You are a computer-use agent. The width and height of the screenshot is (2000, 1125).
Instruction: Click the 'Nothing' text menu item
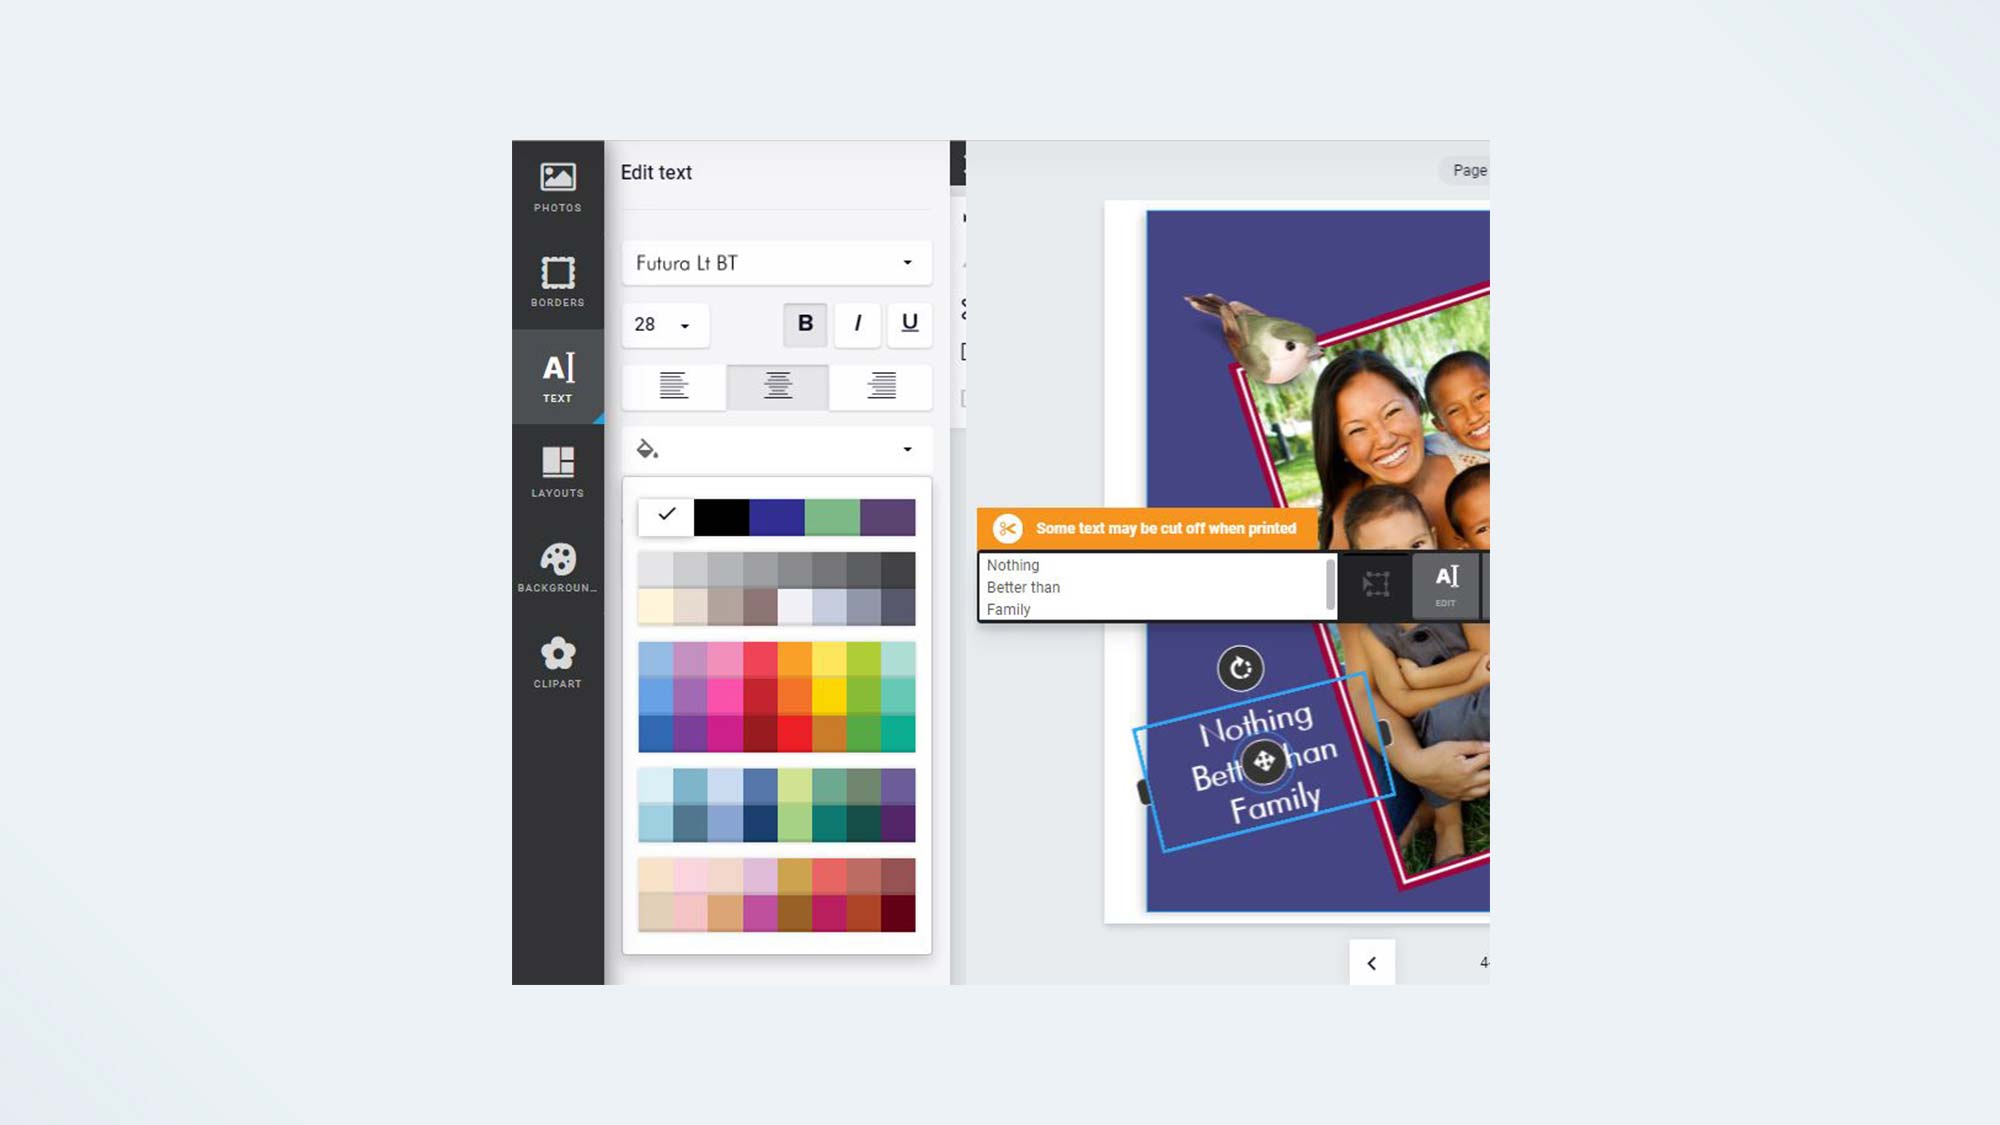[x=1012, y=565]
